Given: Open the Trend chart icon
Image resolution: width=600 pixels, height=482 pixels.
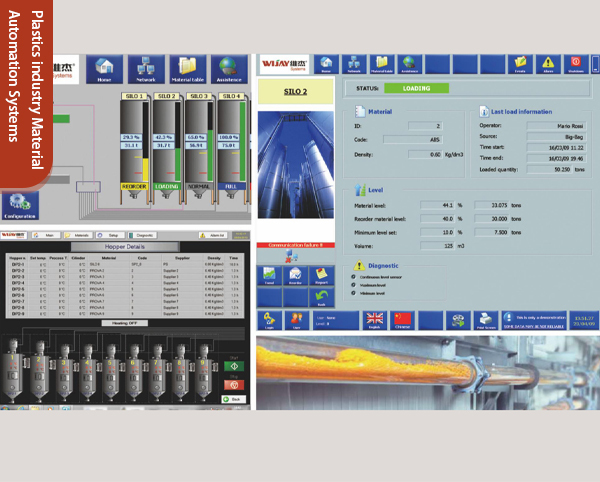Looking at the screenshot, I should coord(269,276).
